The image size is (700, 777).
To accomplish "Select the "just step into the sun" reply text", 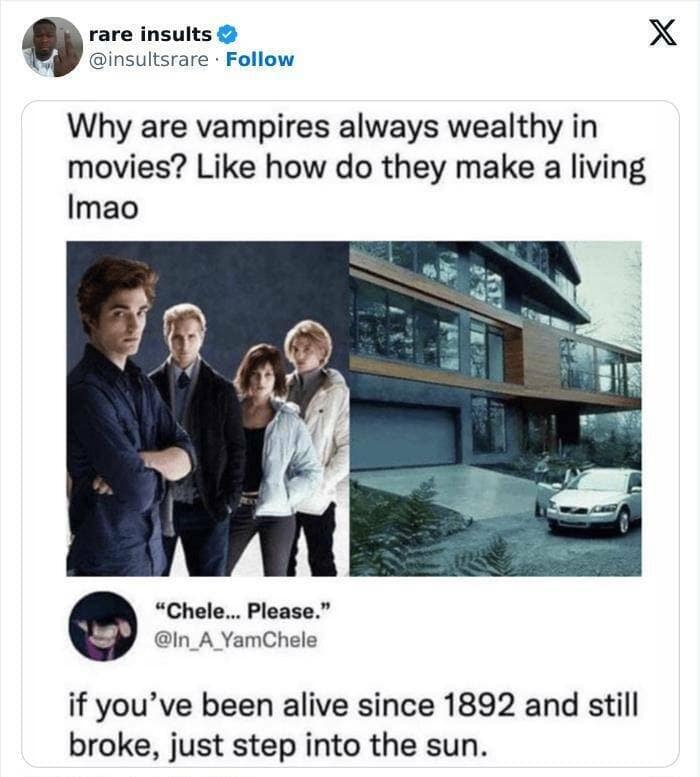I will [x=326, y=745].
